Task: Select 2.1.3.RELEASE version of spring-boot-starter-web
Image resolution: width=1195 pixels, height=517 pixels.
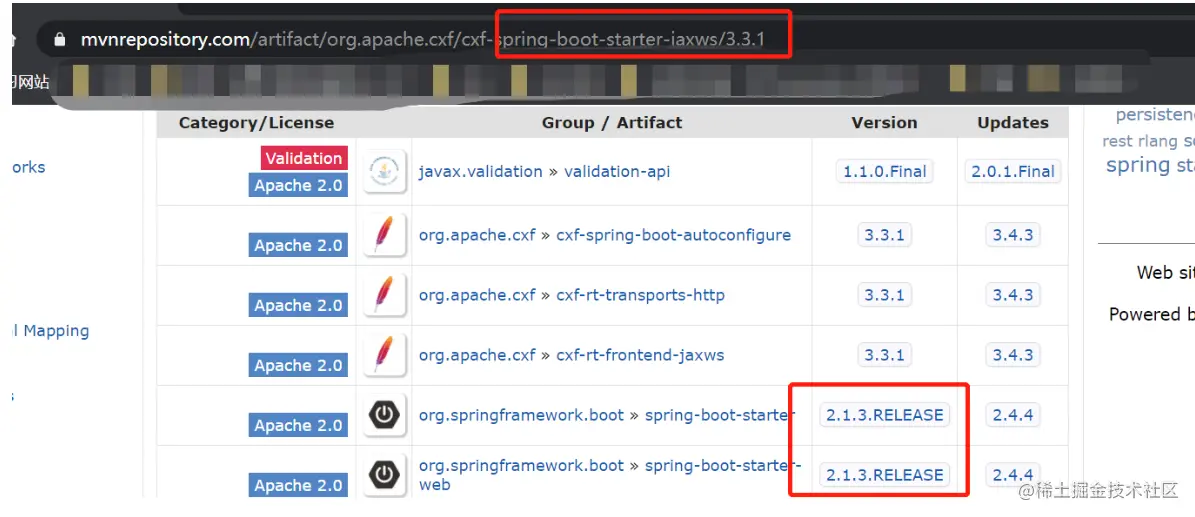Action: pos(885,475)
